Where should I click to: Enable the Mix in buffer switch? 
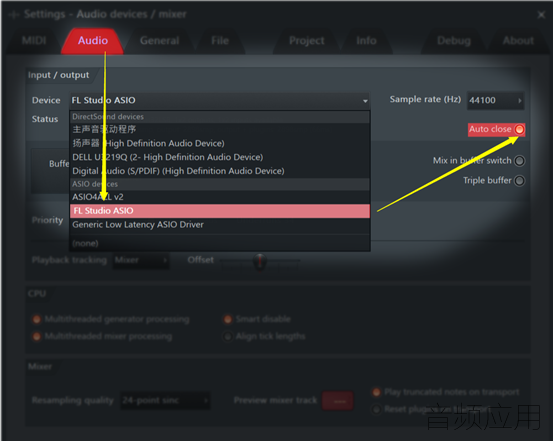click(x=519, y=161)
